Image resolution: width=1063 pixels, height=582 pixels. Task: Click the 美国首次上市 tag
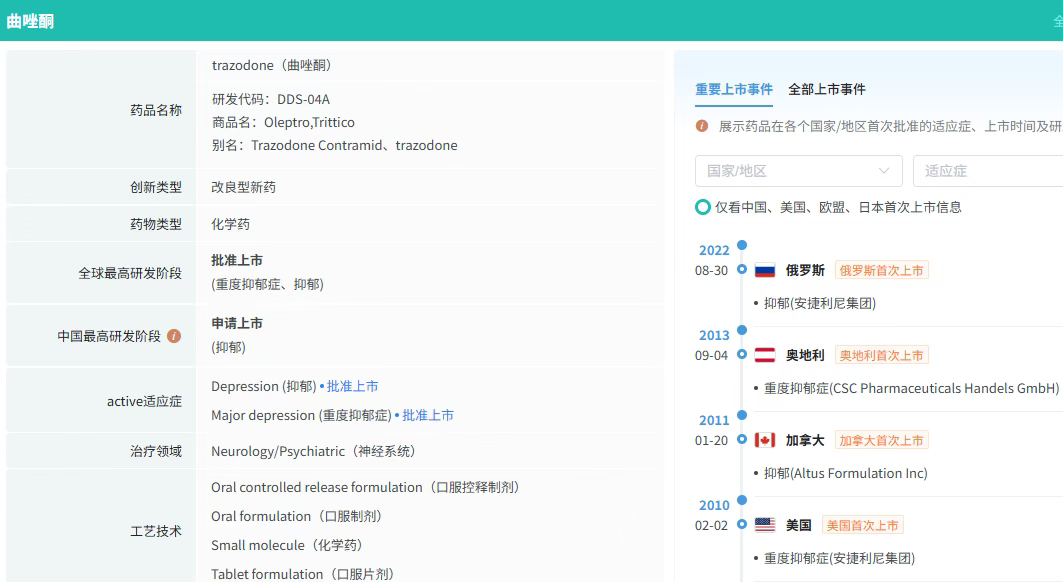(862, 525)
